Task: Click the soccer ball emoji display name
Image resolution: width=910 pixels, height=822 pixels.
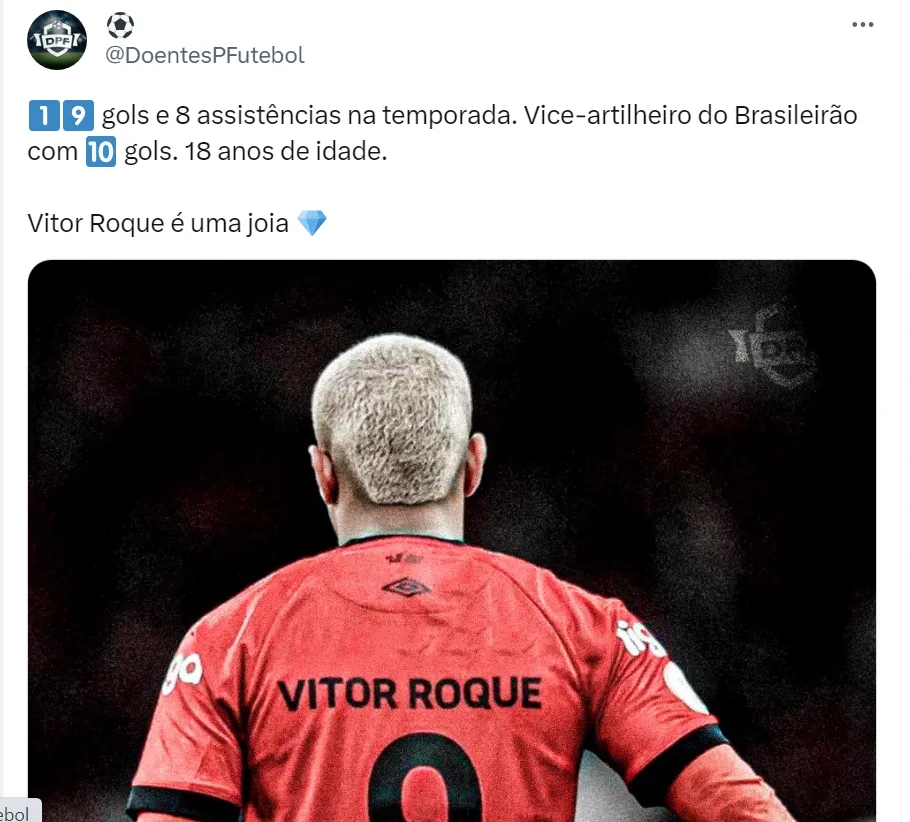Action: (x=120, y=26)
